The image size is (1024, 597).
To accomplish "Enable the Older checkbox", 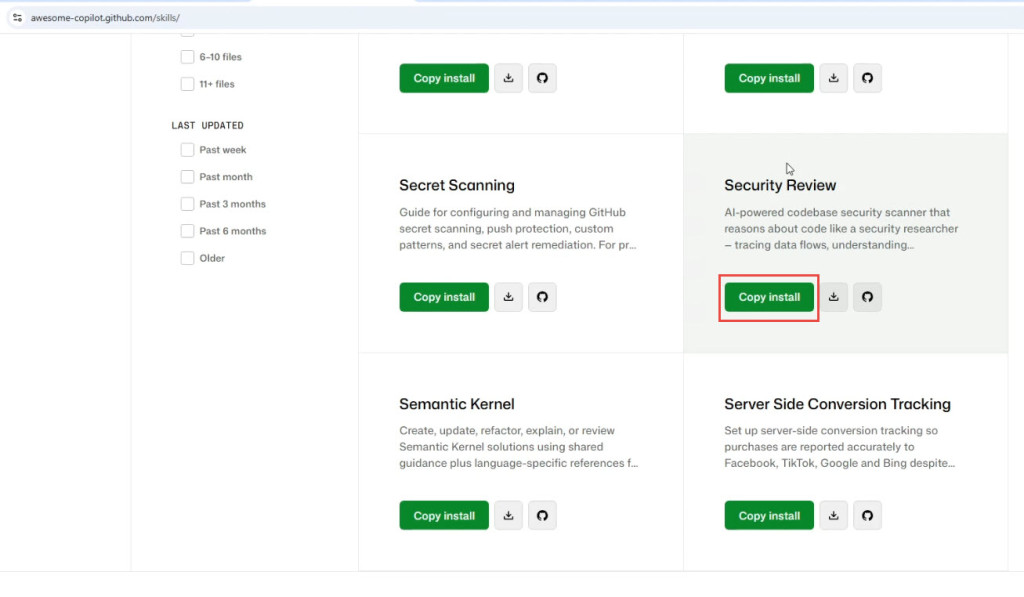I will point(187,258).
